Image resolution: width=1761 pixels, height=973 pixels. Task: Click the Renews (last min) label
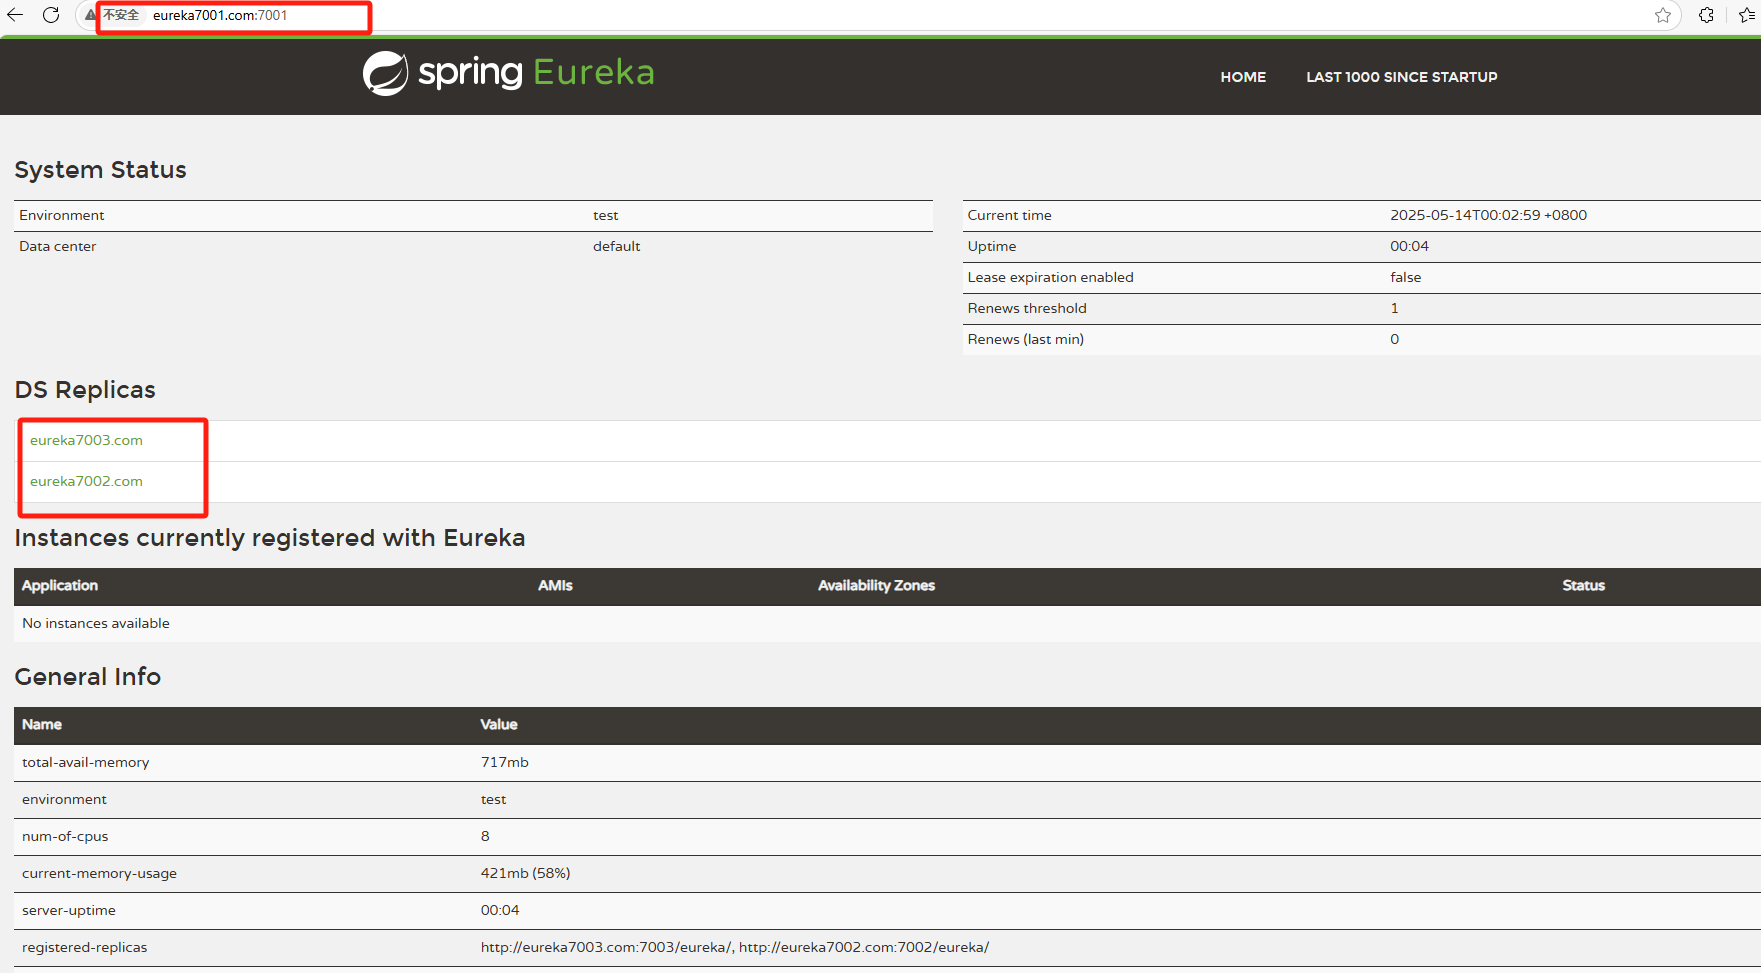[x=1025, y=339]
